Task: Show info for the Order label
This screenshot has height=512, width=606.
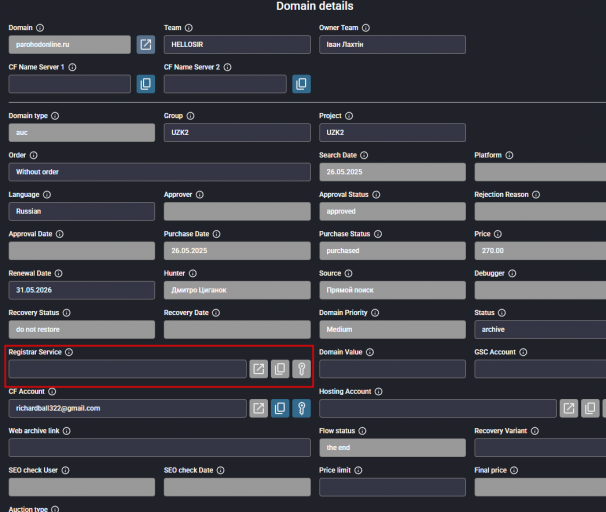Action: point(34,155)
